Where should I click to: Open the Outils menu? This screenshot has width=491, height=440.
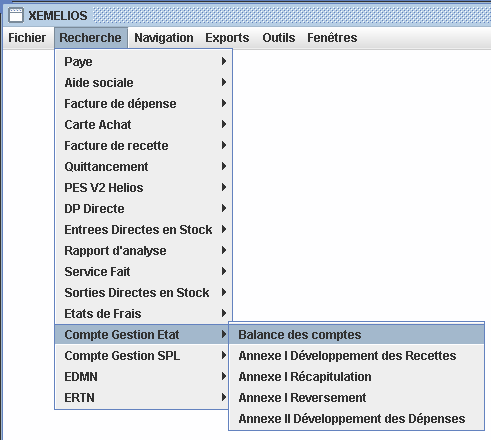(x=279, y=38)
